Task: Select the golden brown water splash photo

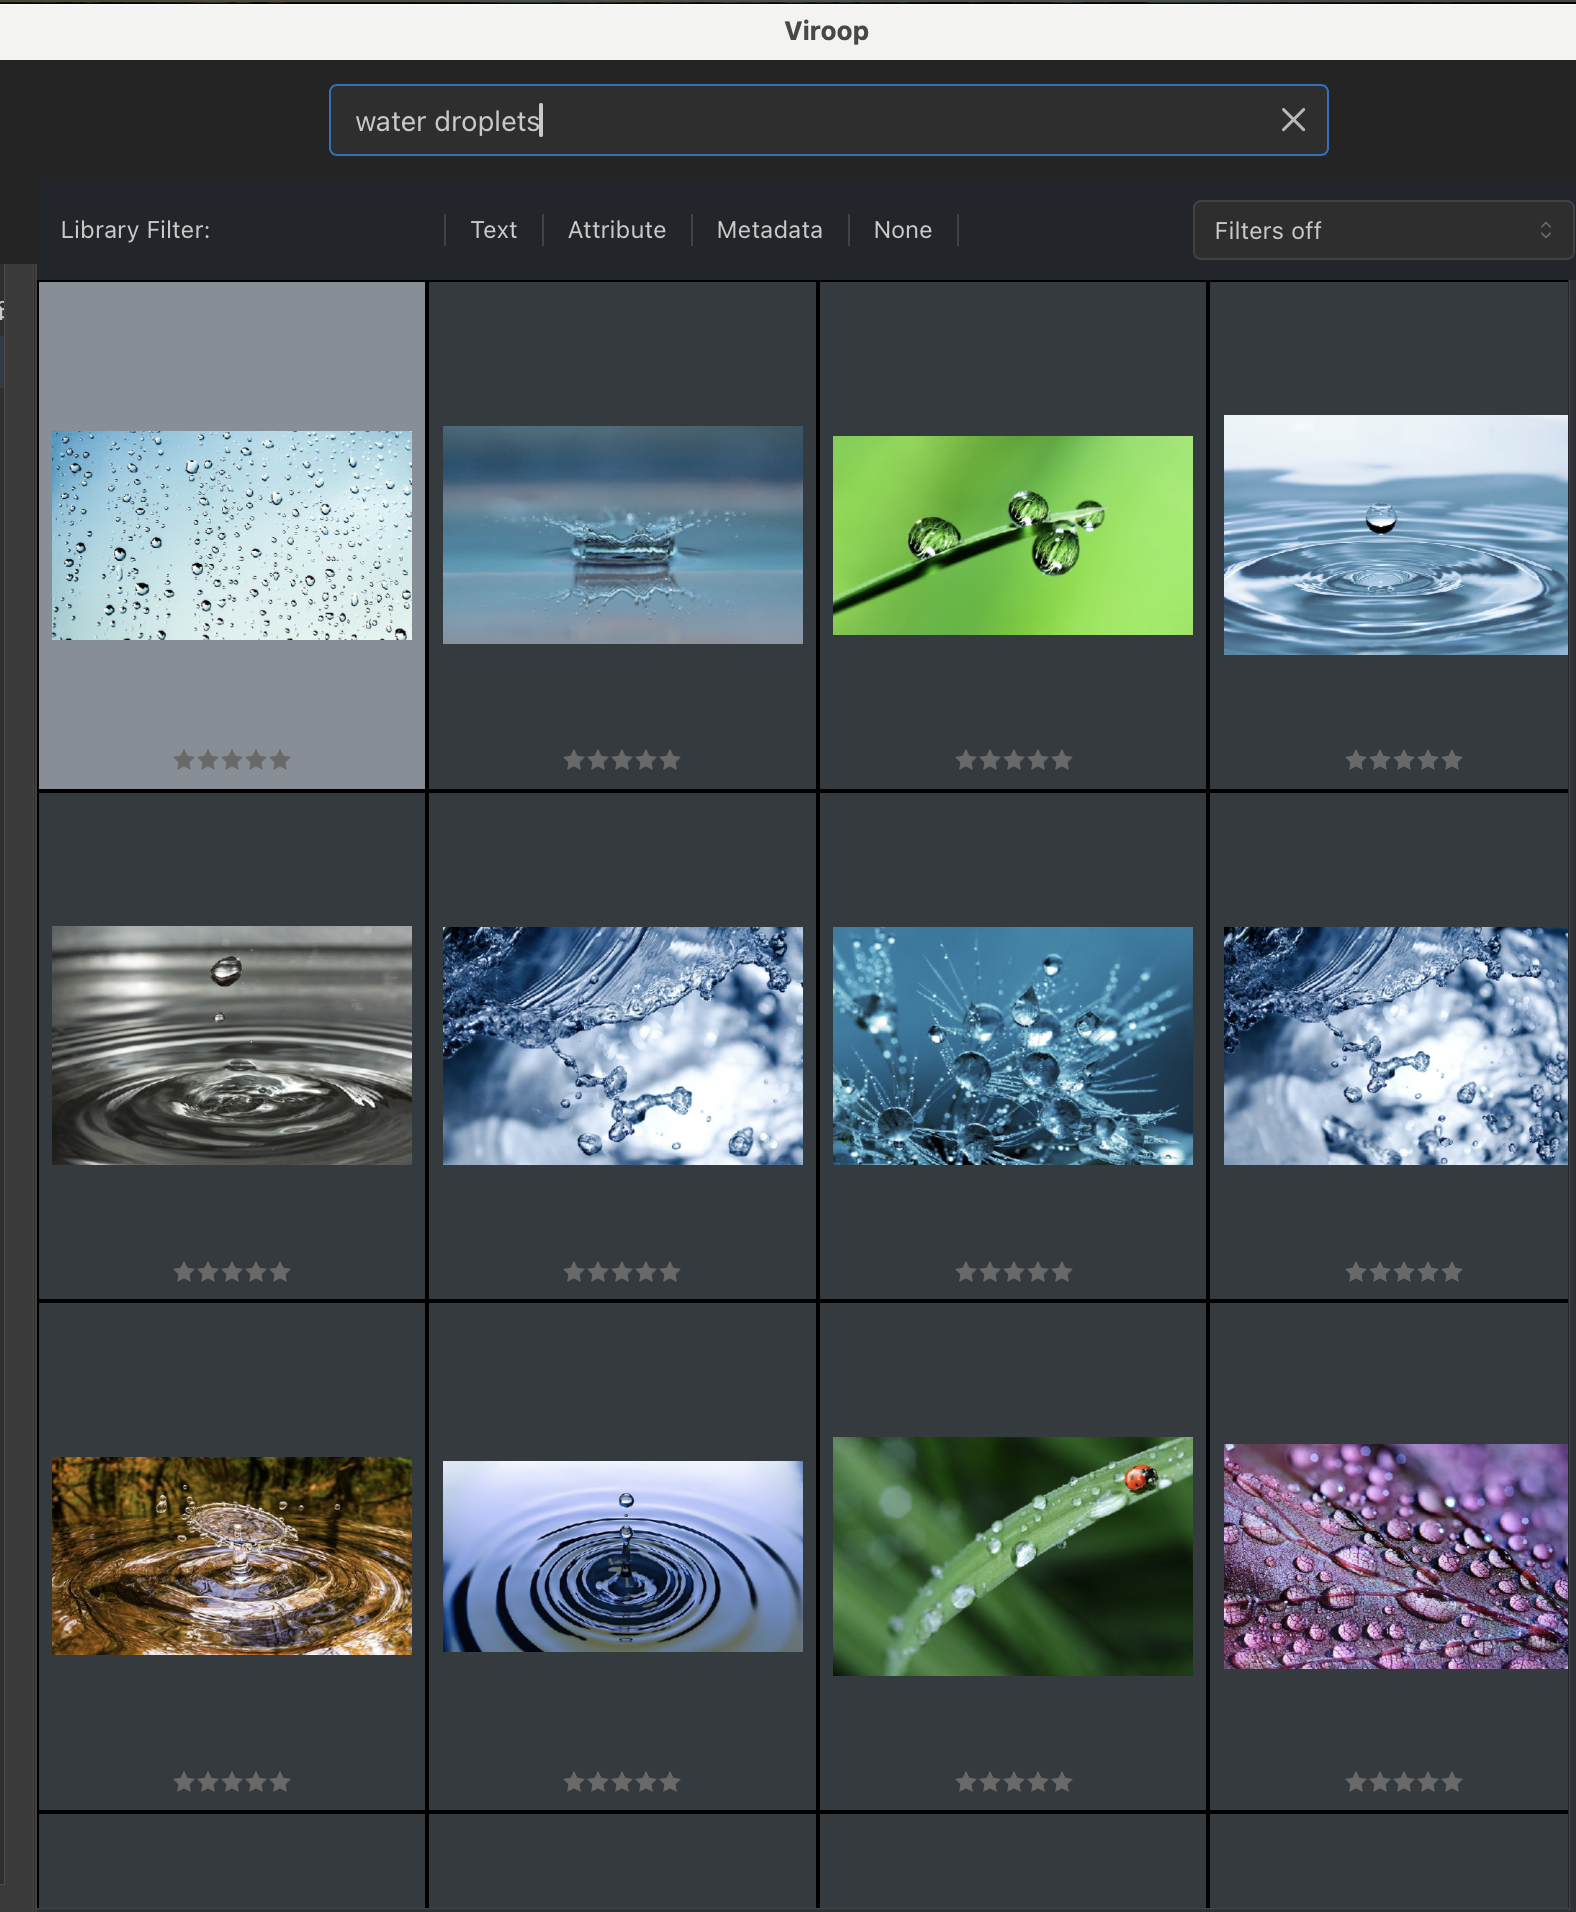Action: pyautogui.click(x=232, y=1555)
